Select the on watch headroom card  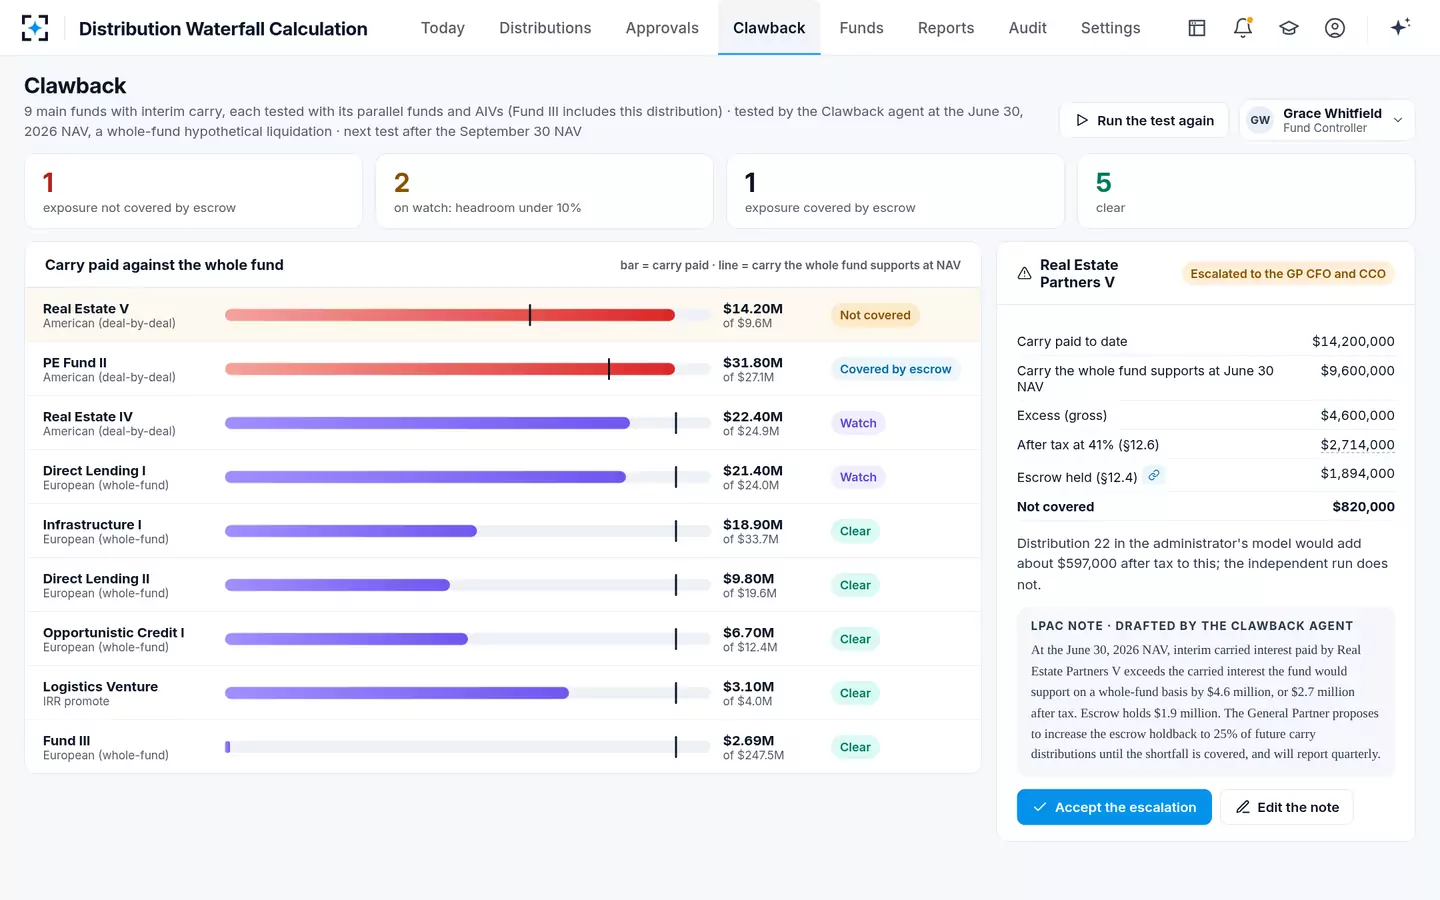(x=544, y=191)
